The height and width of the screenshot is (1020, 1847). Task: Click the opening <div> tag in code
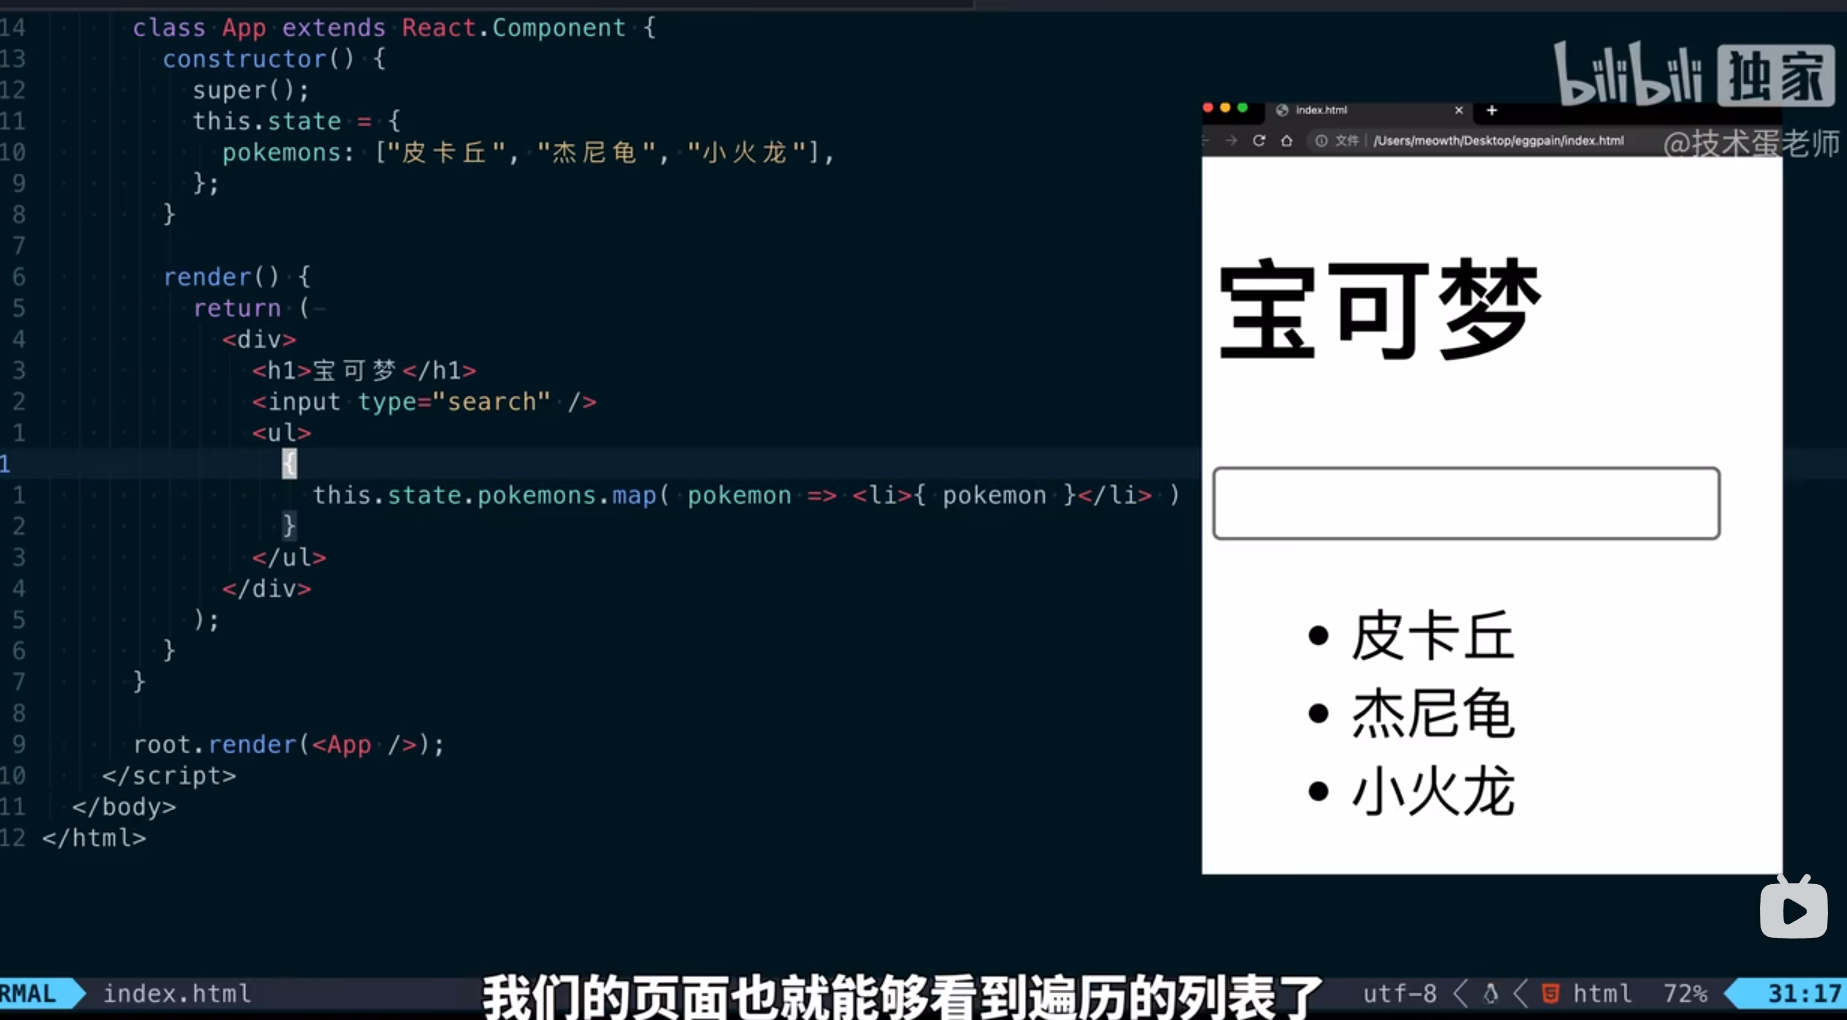point(259,339)
